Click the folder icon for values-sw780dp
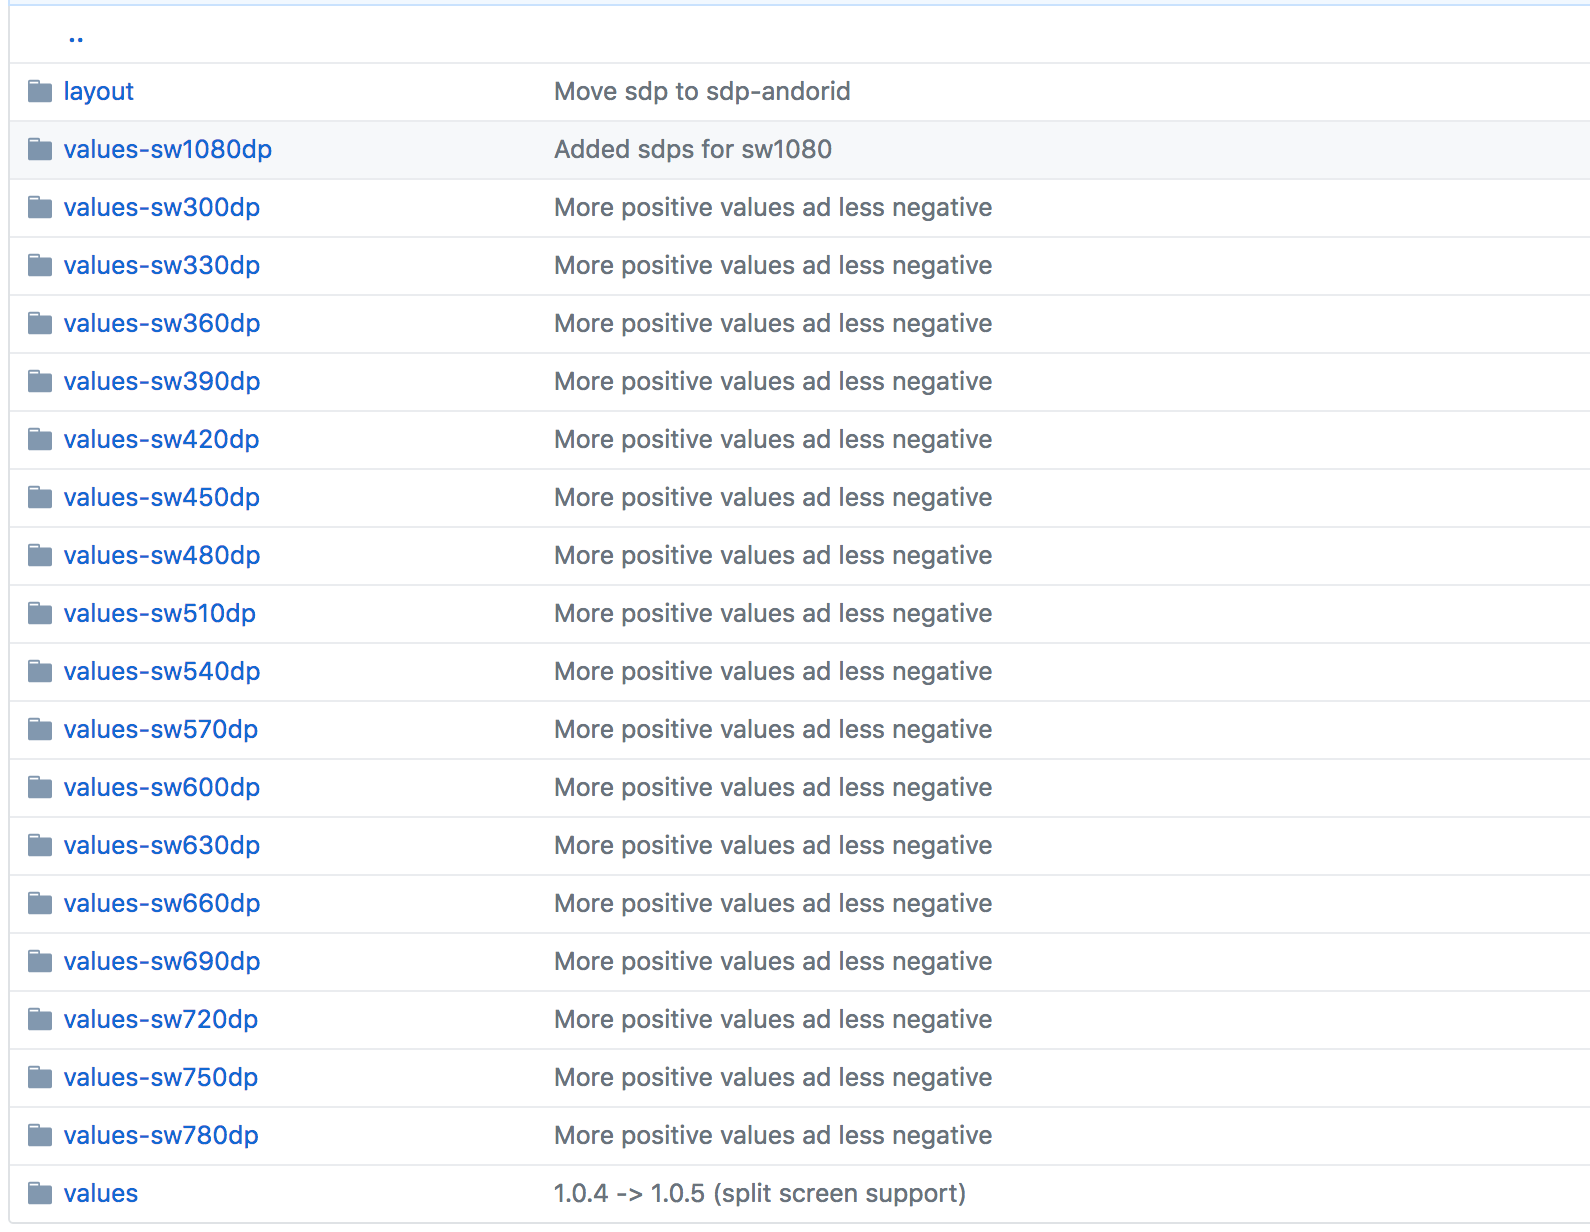The height and width of the screenshot is (1232, 1590). coord(40,1136)
